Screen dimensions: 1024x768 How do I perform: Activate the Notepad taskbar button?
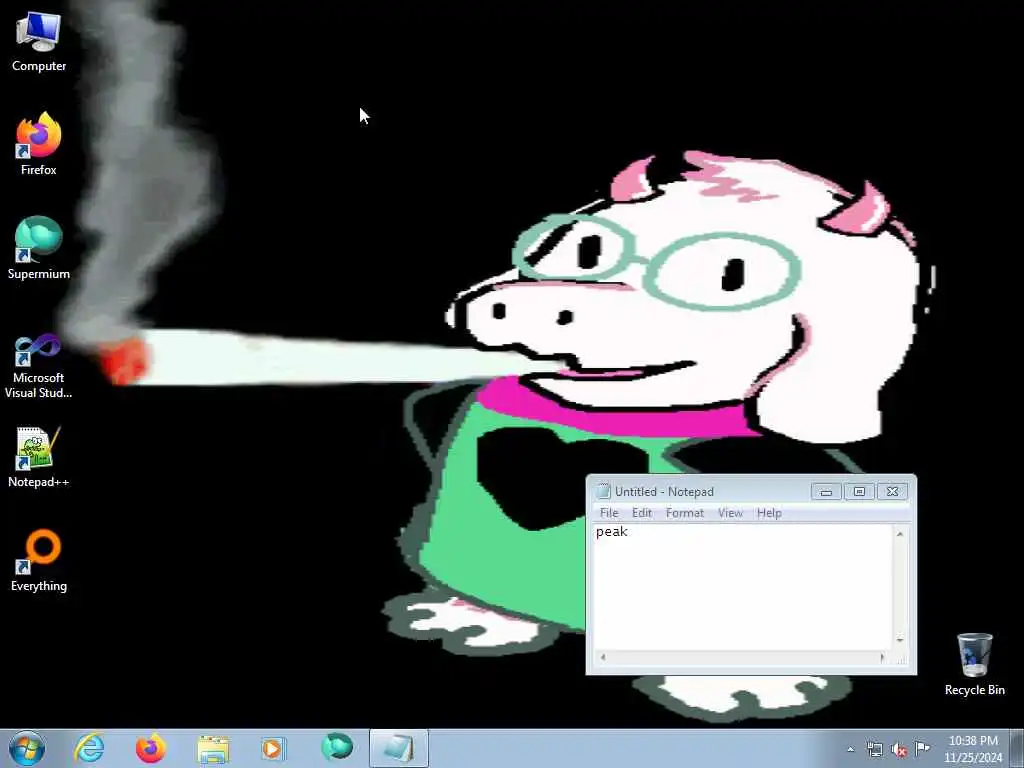398,748
